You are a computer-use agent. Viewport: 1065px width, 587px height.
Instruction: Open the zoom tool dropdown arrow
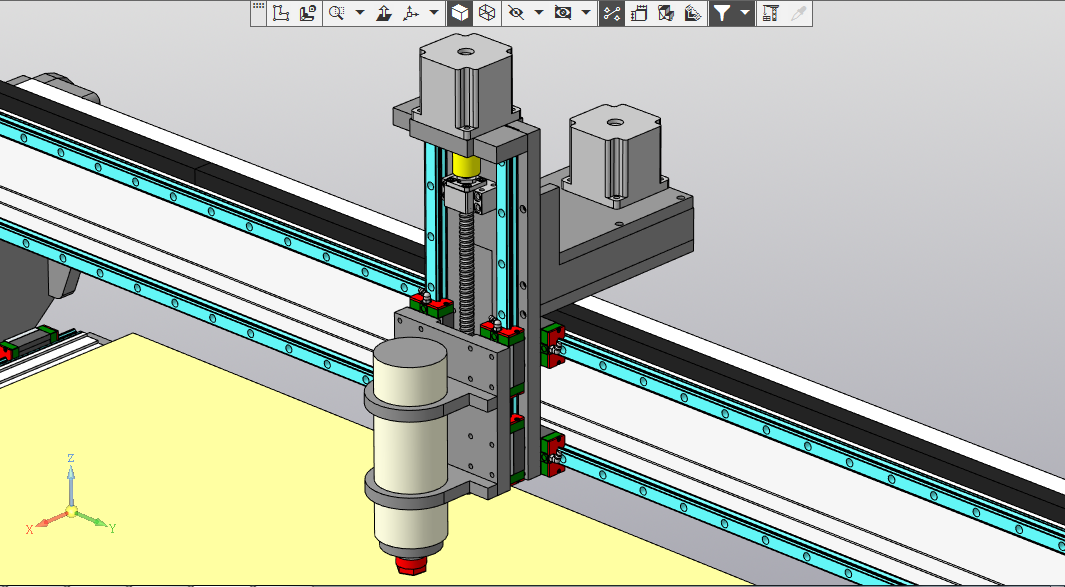pos(360,13)
